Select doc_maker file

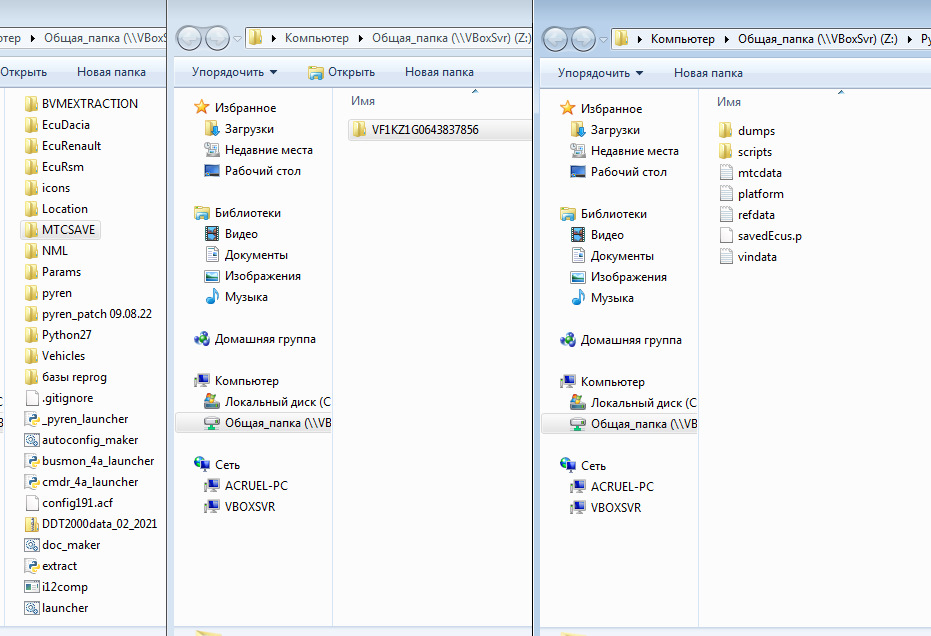(x=62, y=545)
